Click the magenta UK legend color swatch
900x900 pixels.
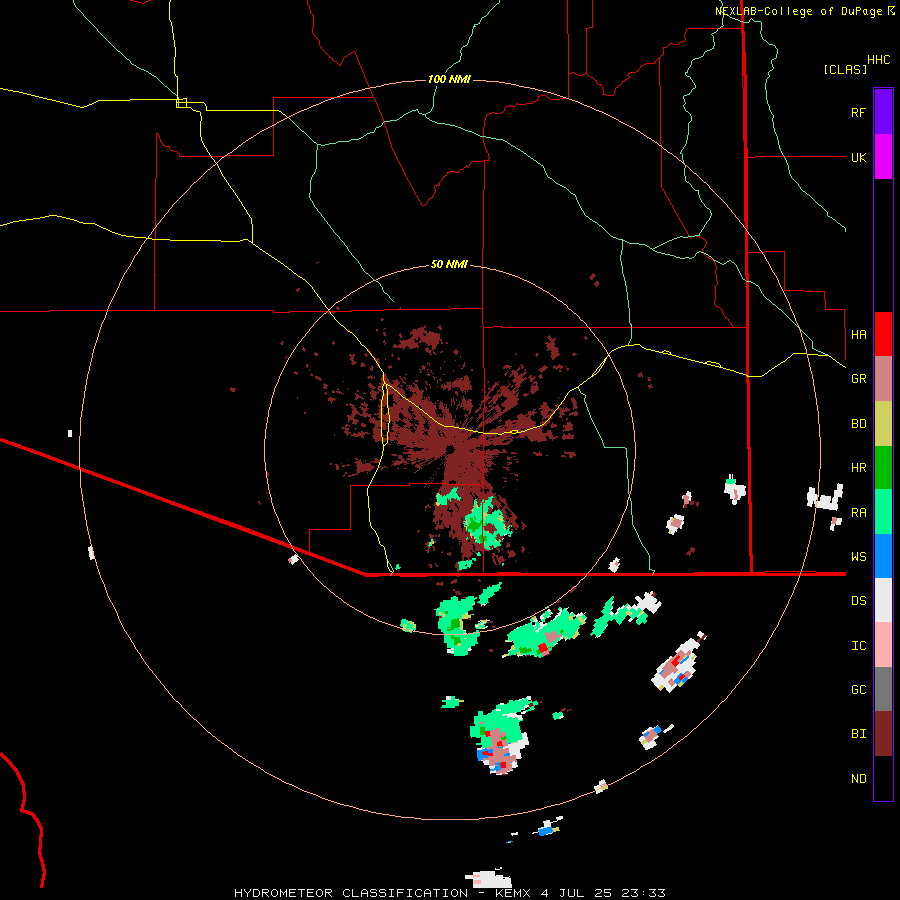tap(883, 157)
